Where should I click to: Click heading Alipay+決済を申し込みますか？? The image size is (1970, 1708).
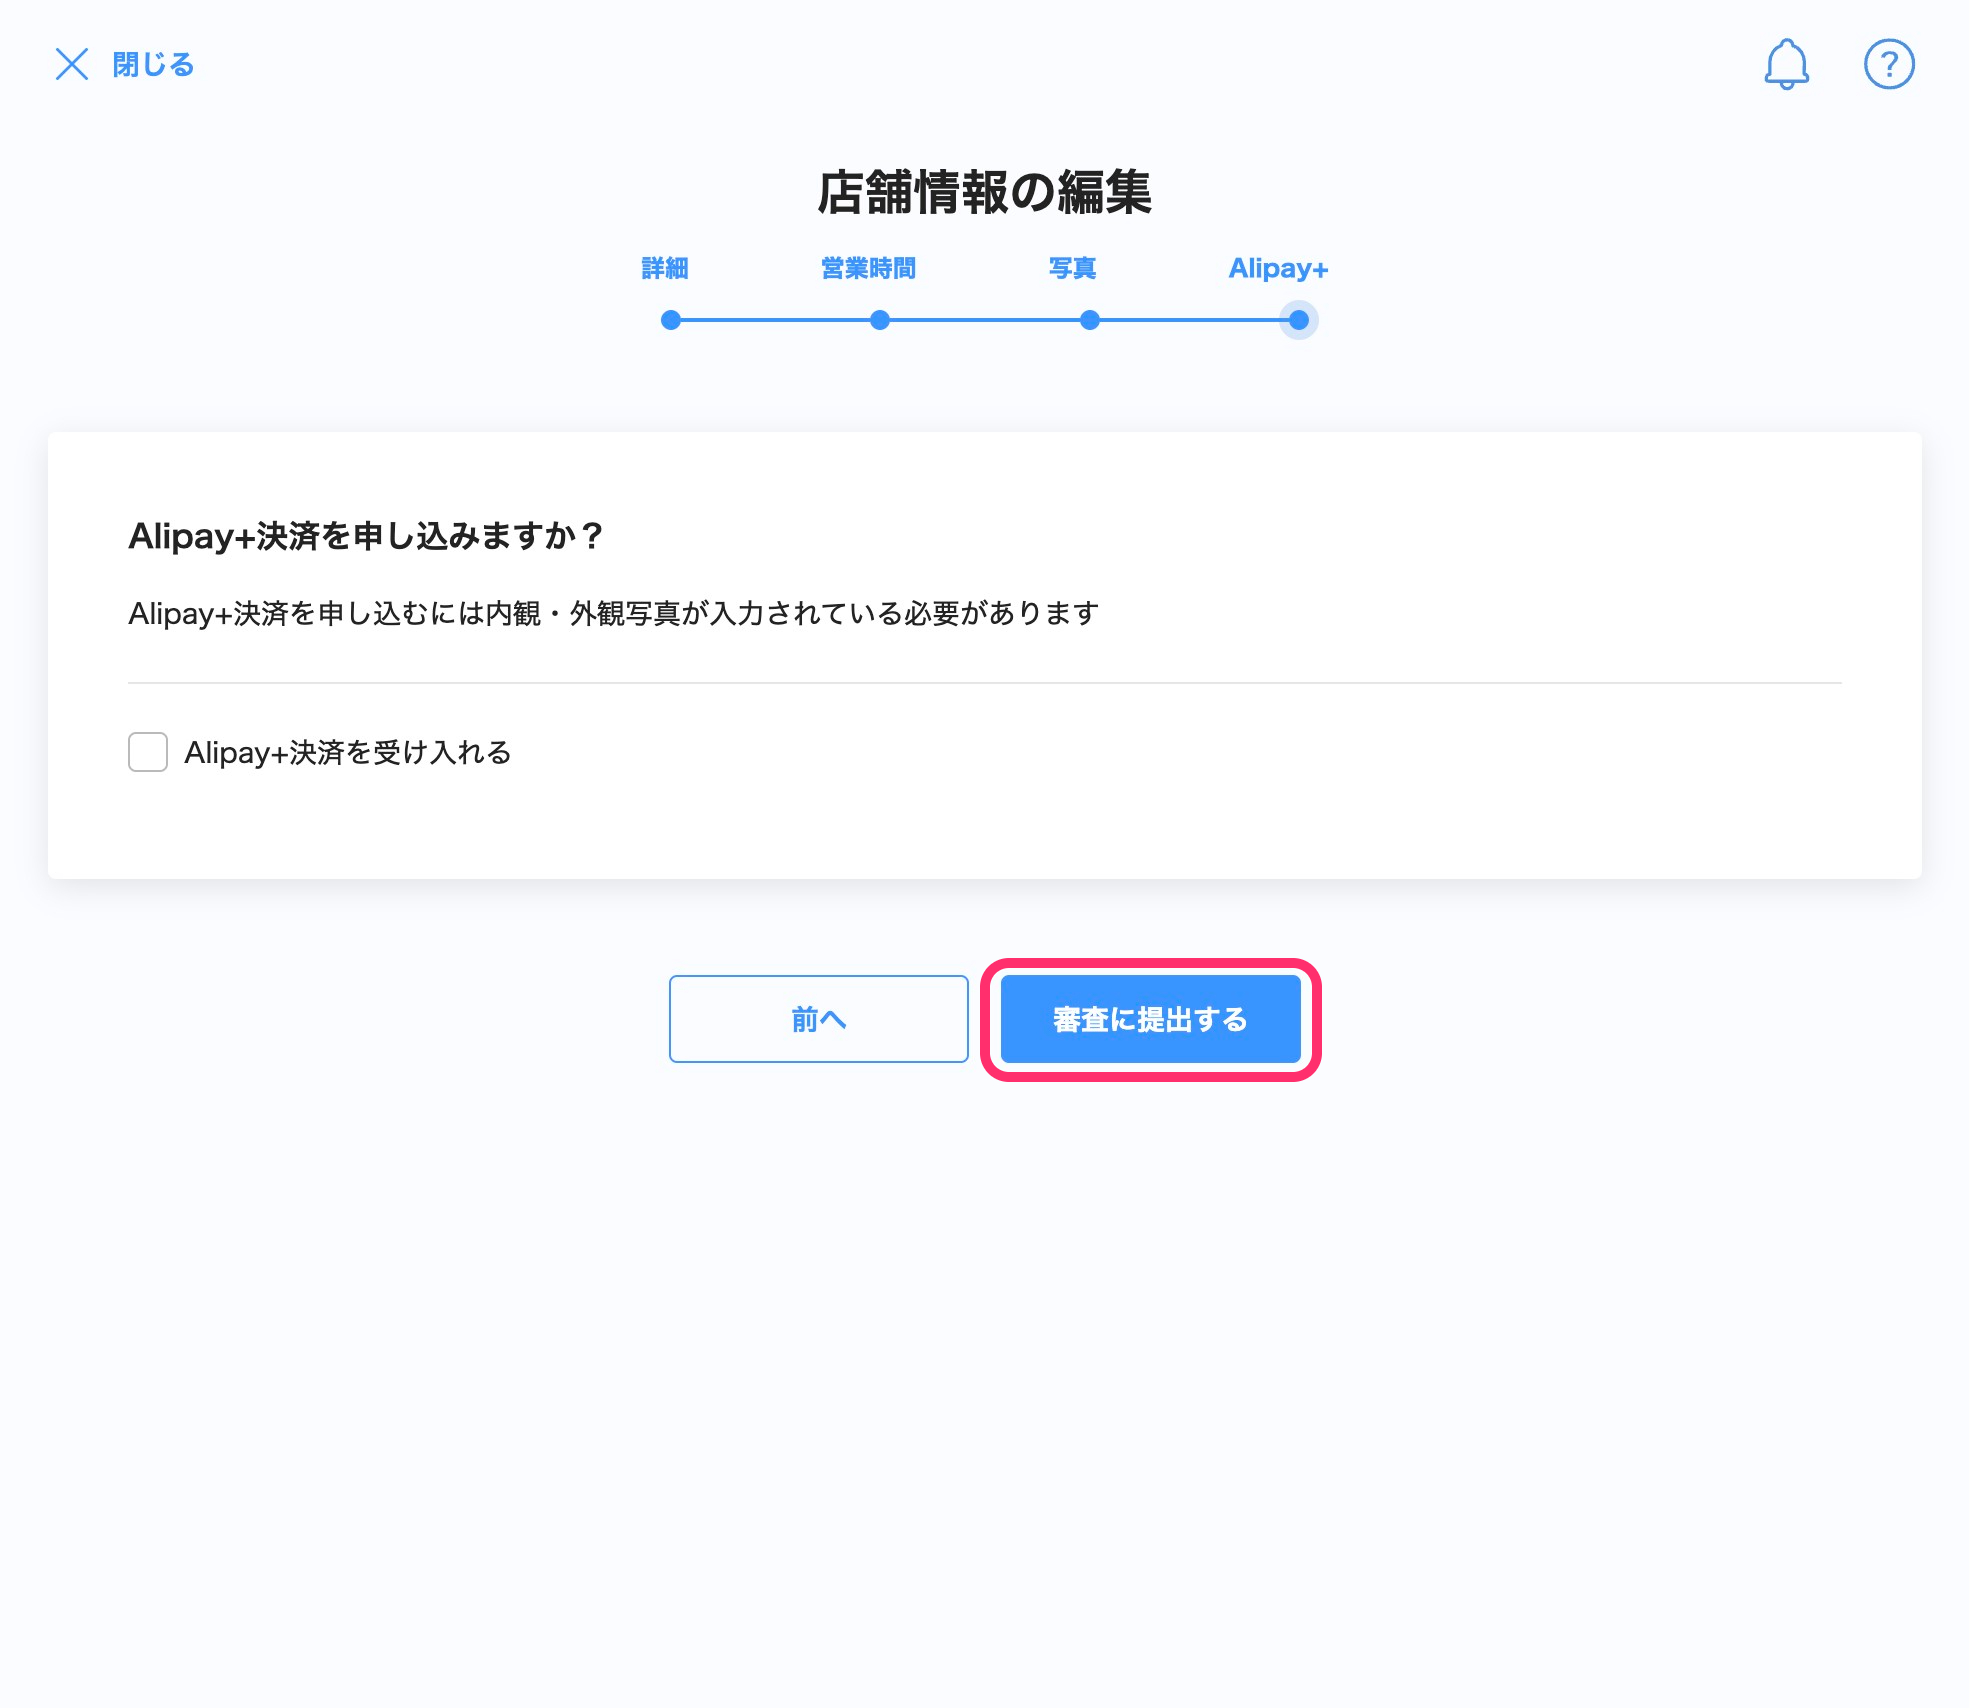click(366, 536)
